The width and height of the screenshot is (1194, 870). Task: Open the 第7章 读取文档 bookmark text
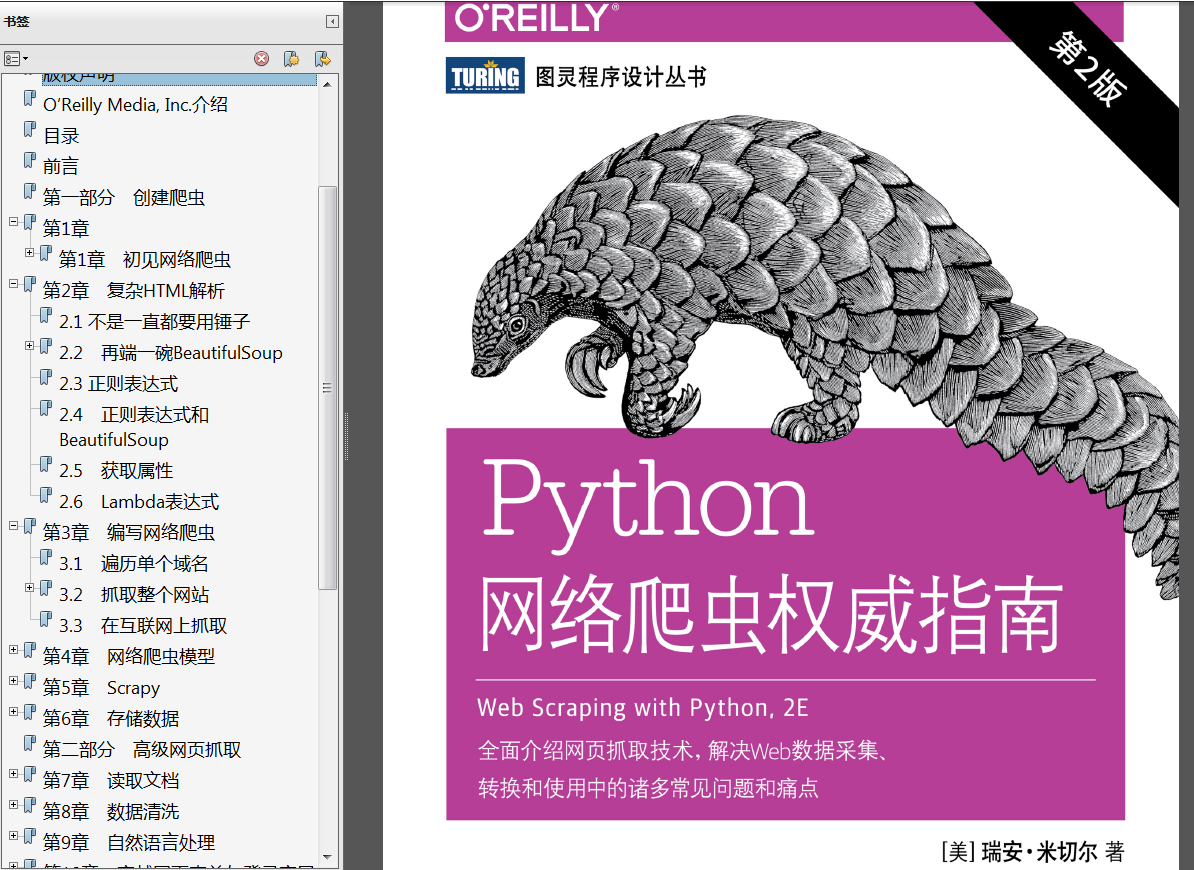(x=111, y=781)
